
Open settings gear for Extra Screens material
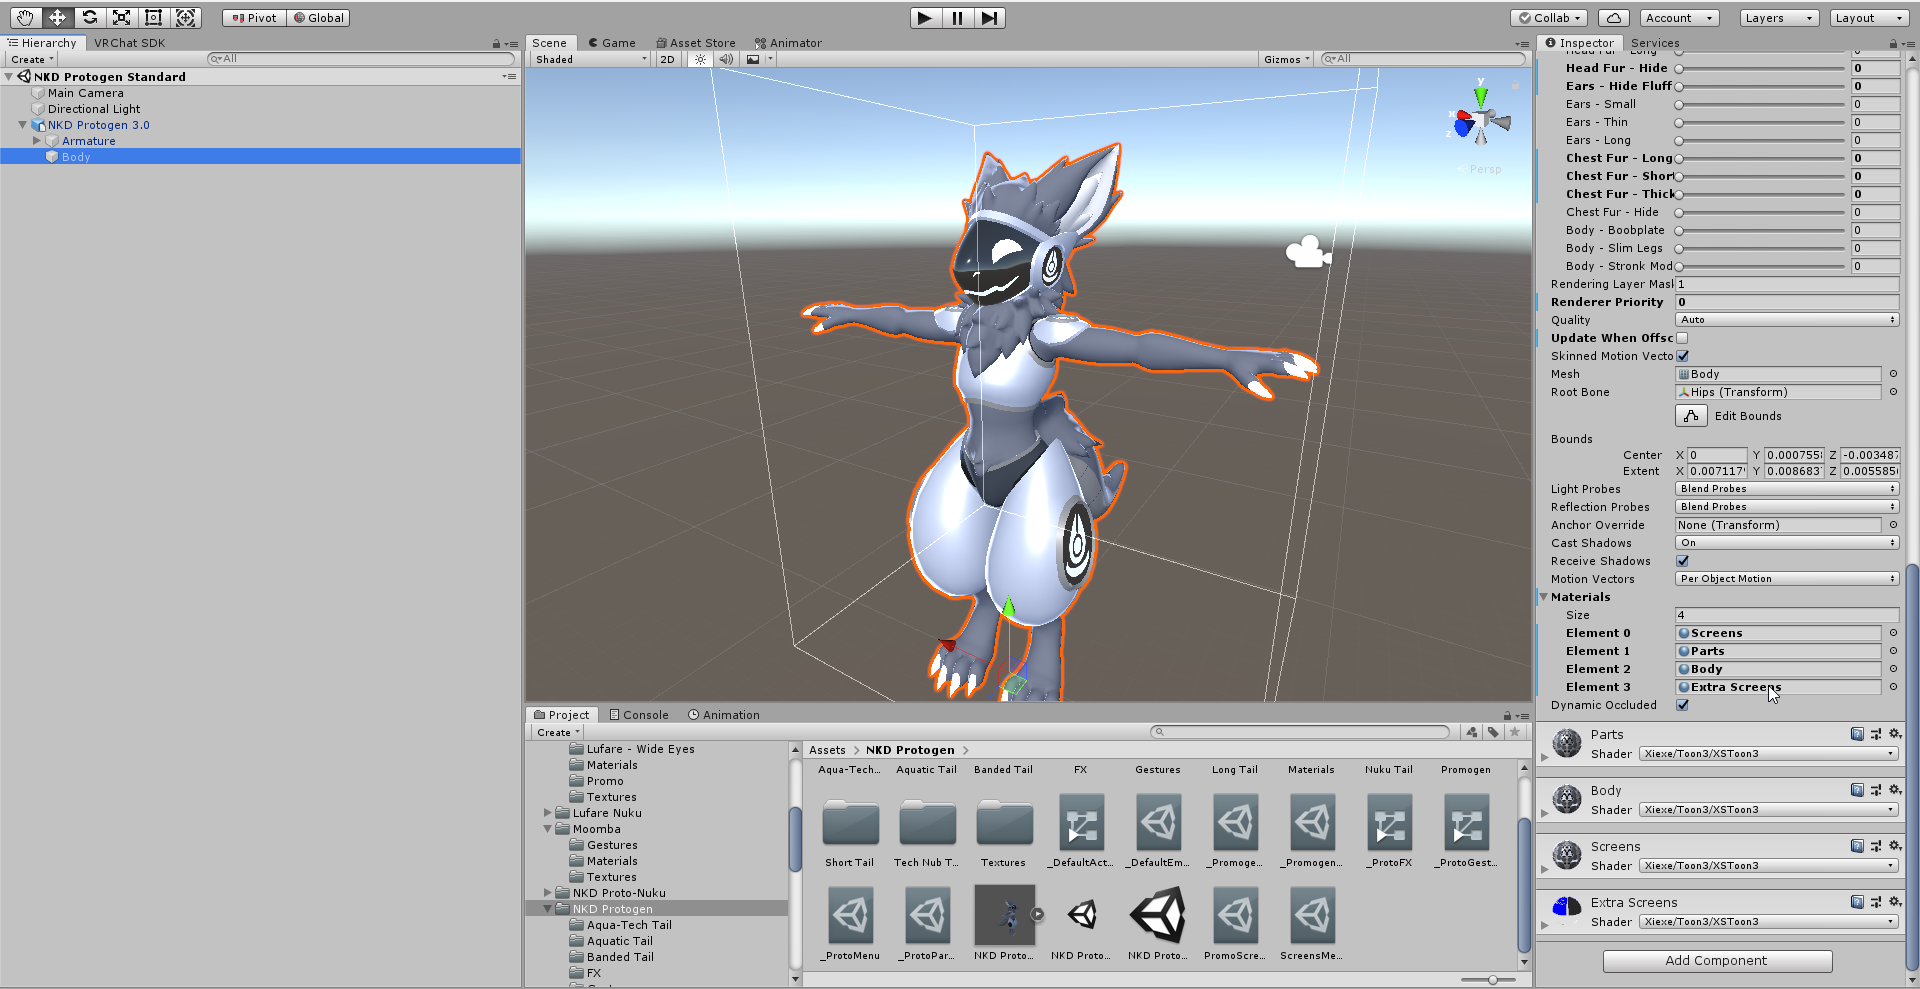tap(1894, 902)
